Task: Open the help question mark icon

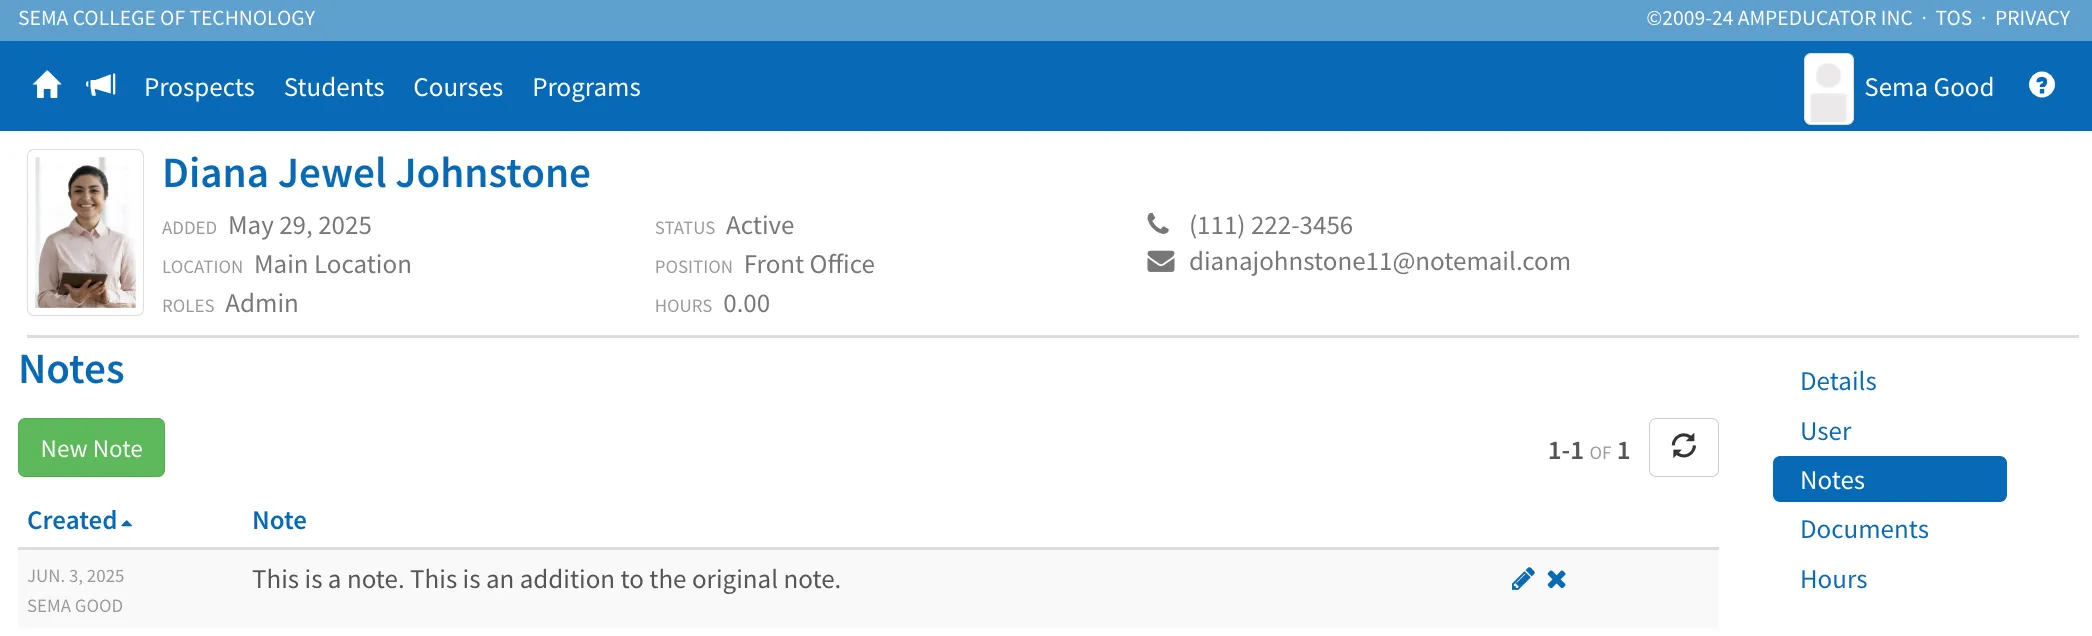Action: [2042, 86]
